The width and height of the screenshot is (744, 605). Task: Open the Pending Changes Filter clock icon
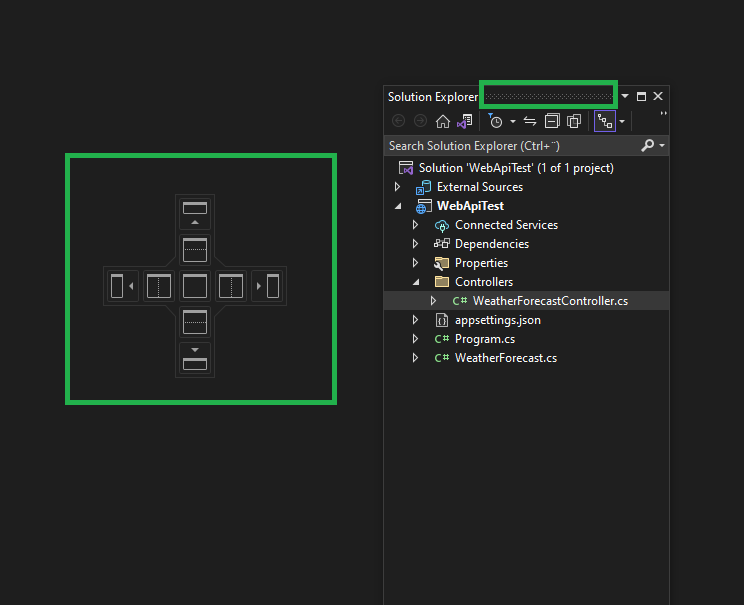click(x=495, y=121)
